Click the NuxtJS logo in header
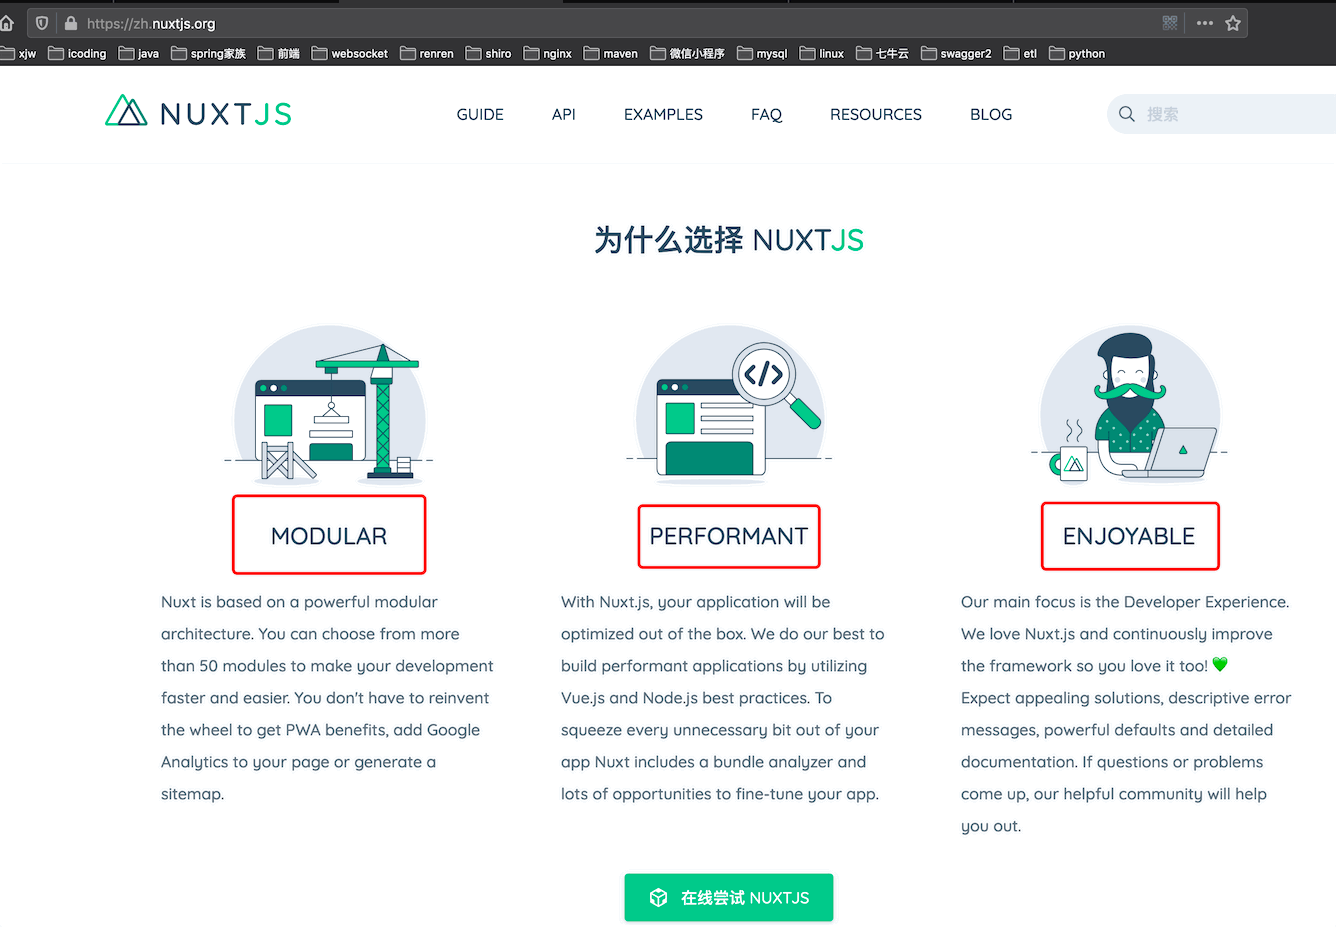 click(x=198, y=112)
